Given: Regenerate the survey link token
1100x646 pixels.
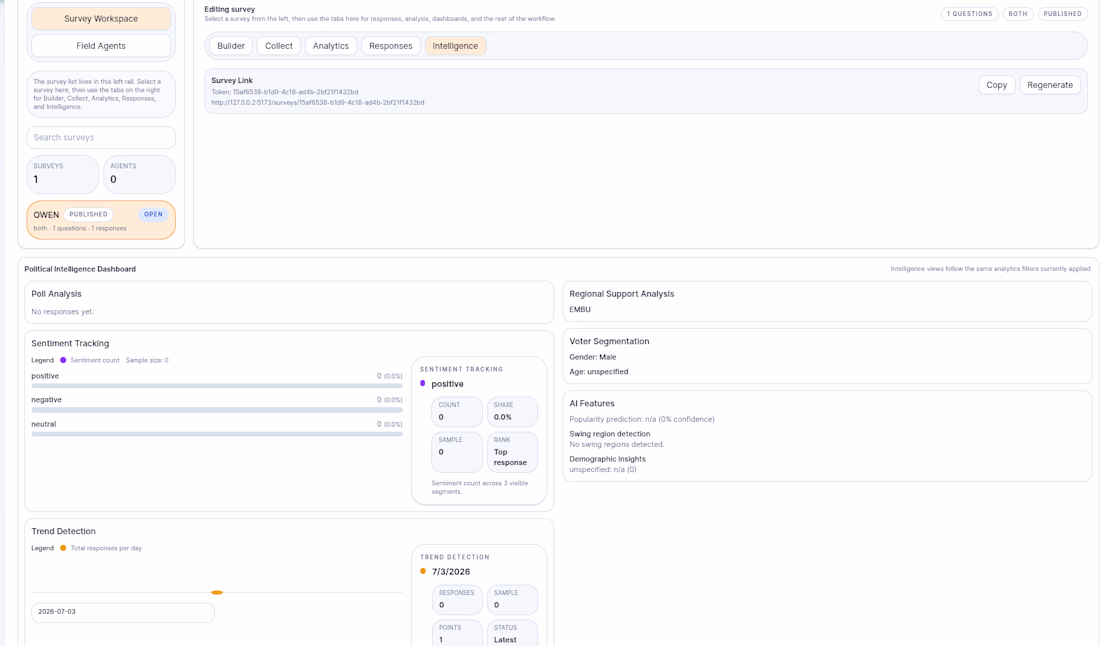Looking at the screenshot, I should (1049, 85).
